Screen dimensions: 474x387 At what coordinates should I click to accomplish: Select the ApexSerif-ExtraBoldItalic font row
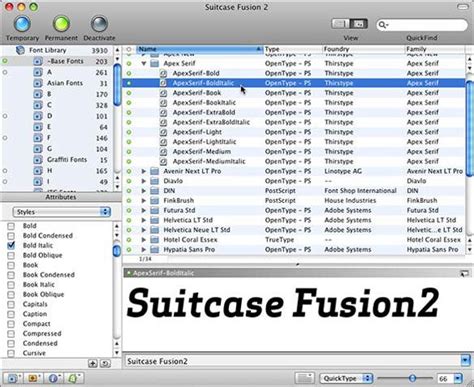click(294, 122)
